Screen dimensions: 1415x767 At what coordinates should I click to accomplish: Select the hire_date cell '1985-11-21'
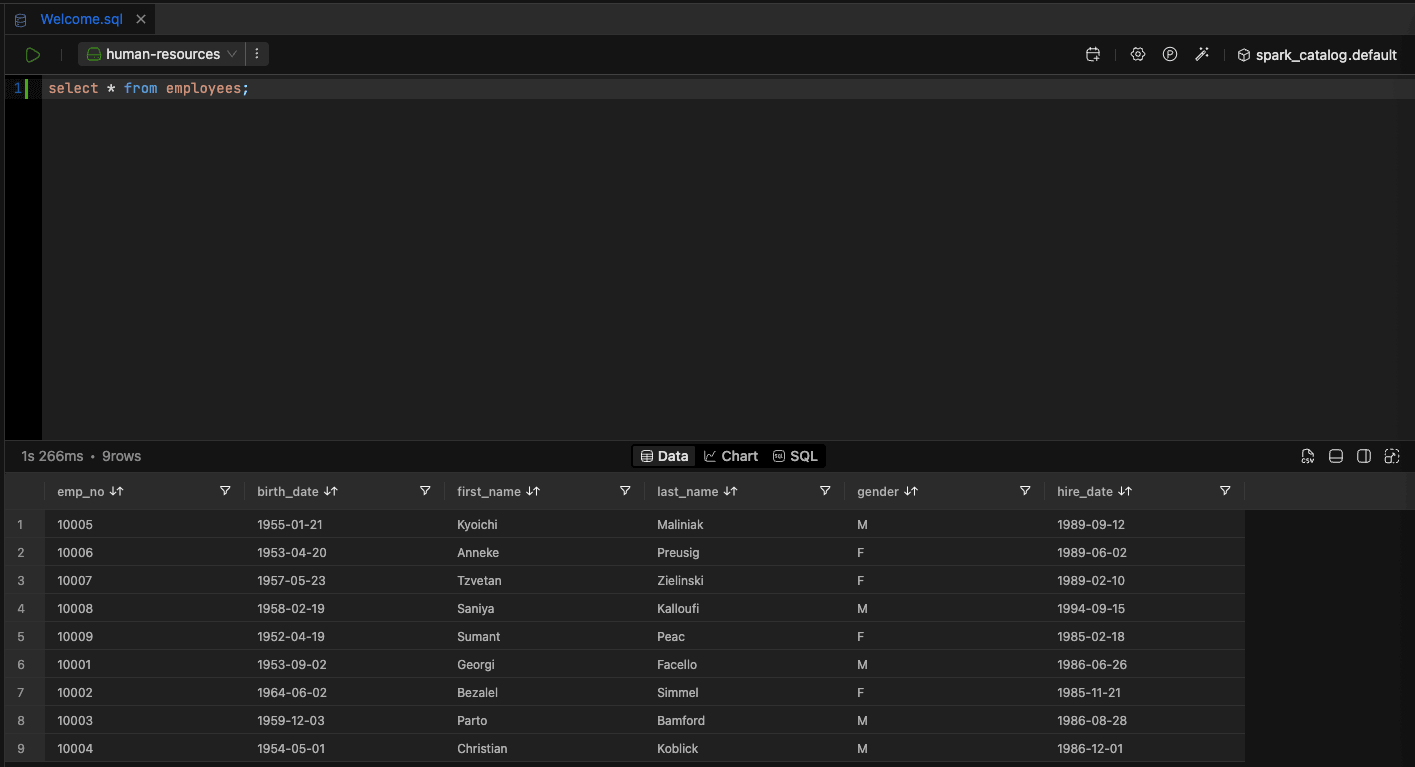tap(1144, 692)
